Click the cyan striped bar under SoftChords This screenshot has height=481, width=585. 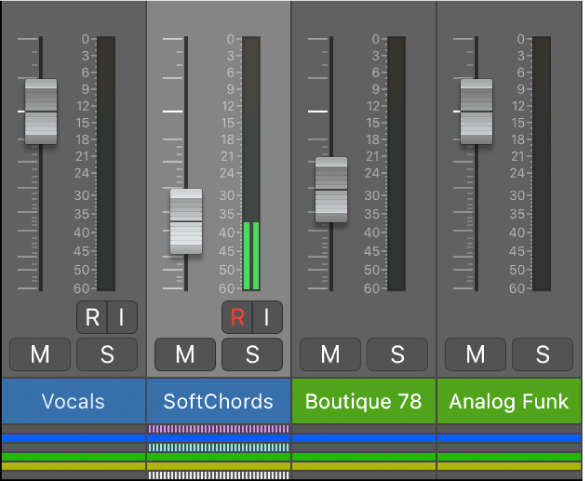219,447
